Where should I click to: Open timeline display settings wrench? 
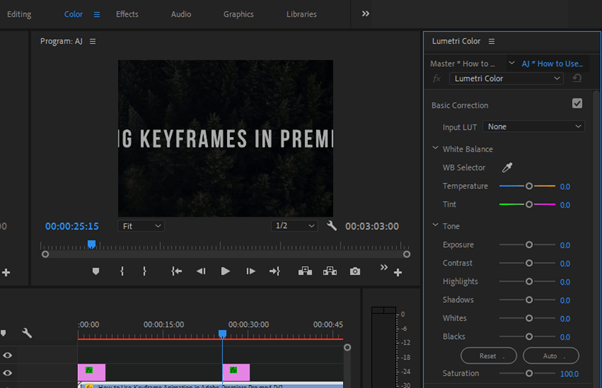pos(27,332)
